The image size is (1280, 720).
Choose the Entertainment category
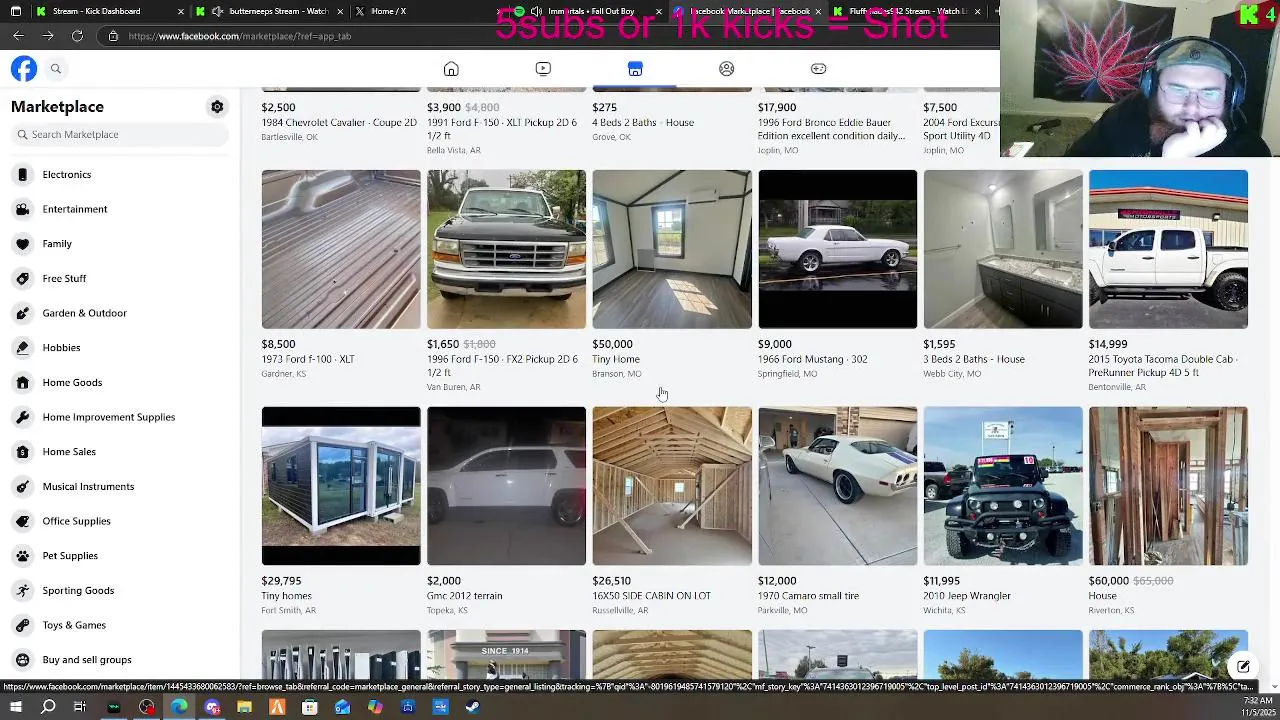pyautogui.click(x=121, y=209)
